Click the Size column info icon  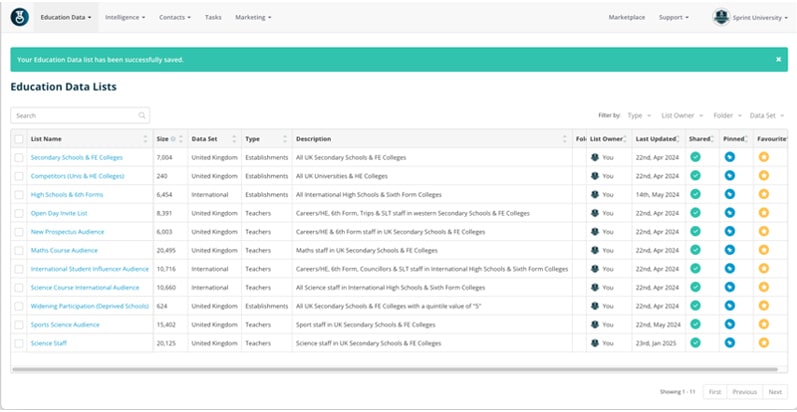[173, 139]
